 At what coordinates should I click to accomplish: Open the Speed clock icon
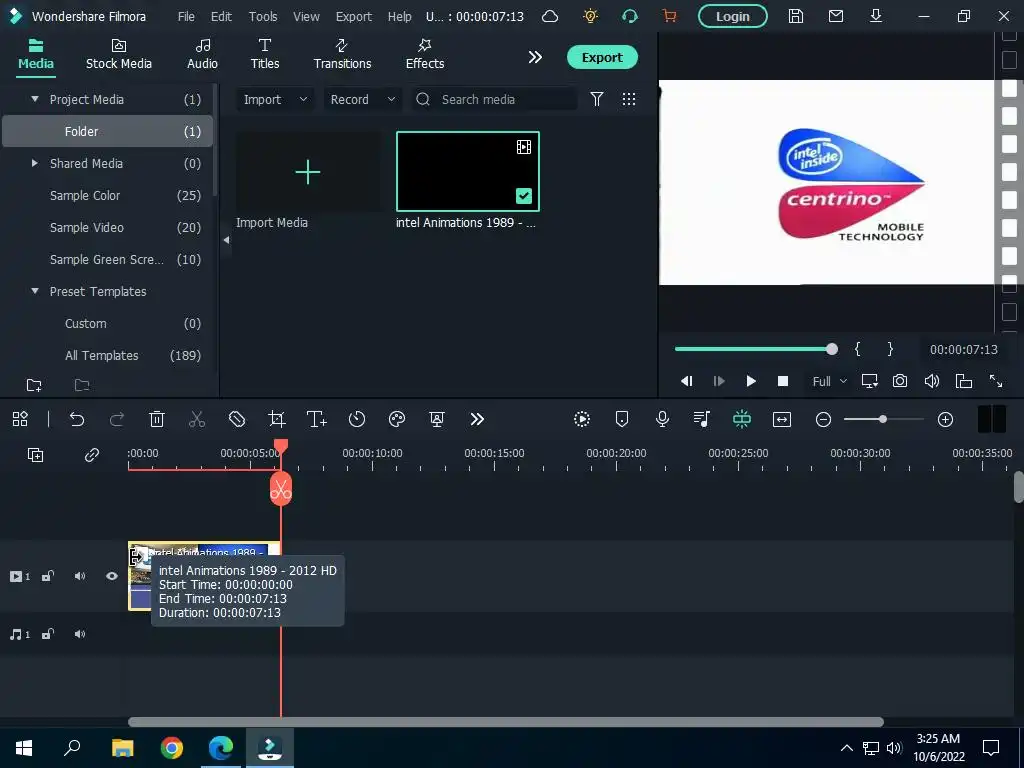(357, 419)
